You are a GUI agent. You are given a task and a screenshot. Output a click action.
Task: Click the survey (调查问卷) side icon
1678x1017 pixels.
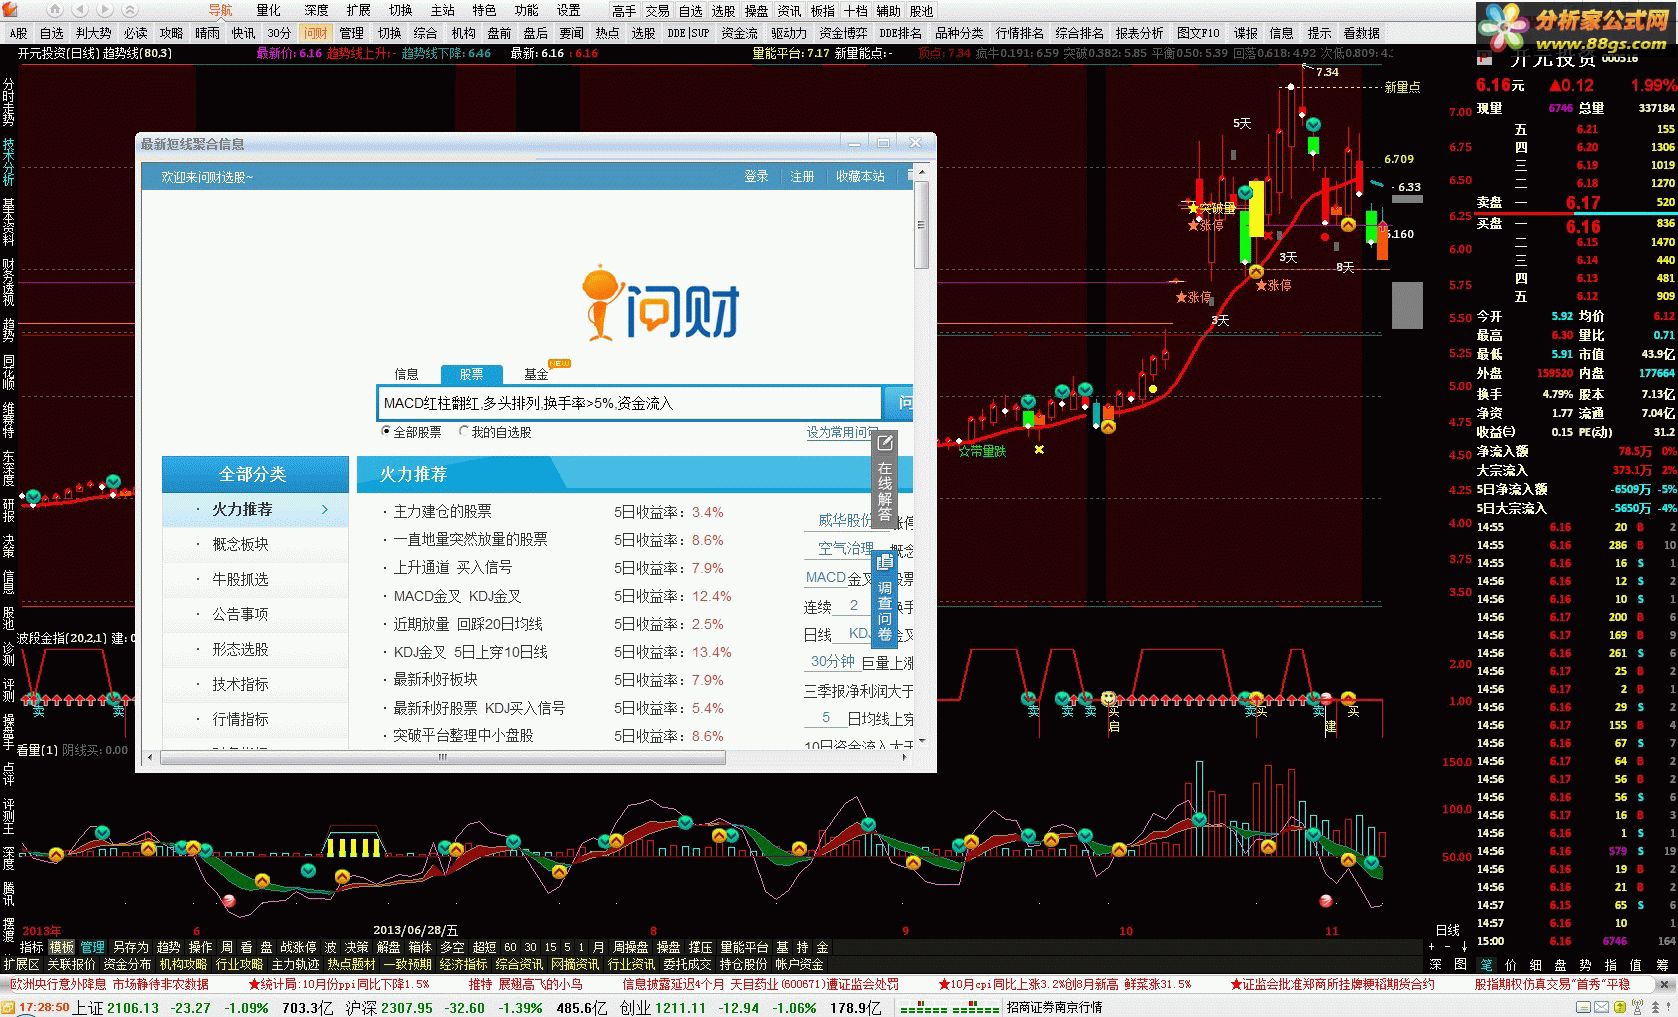885,600
